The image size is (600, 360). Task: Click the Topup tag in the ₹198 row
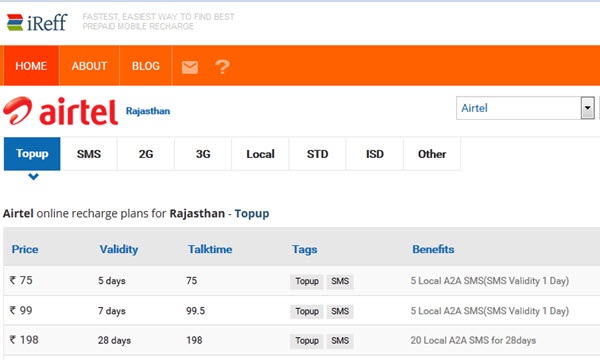pyautogui.click(x=307, y=340)
